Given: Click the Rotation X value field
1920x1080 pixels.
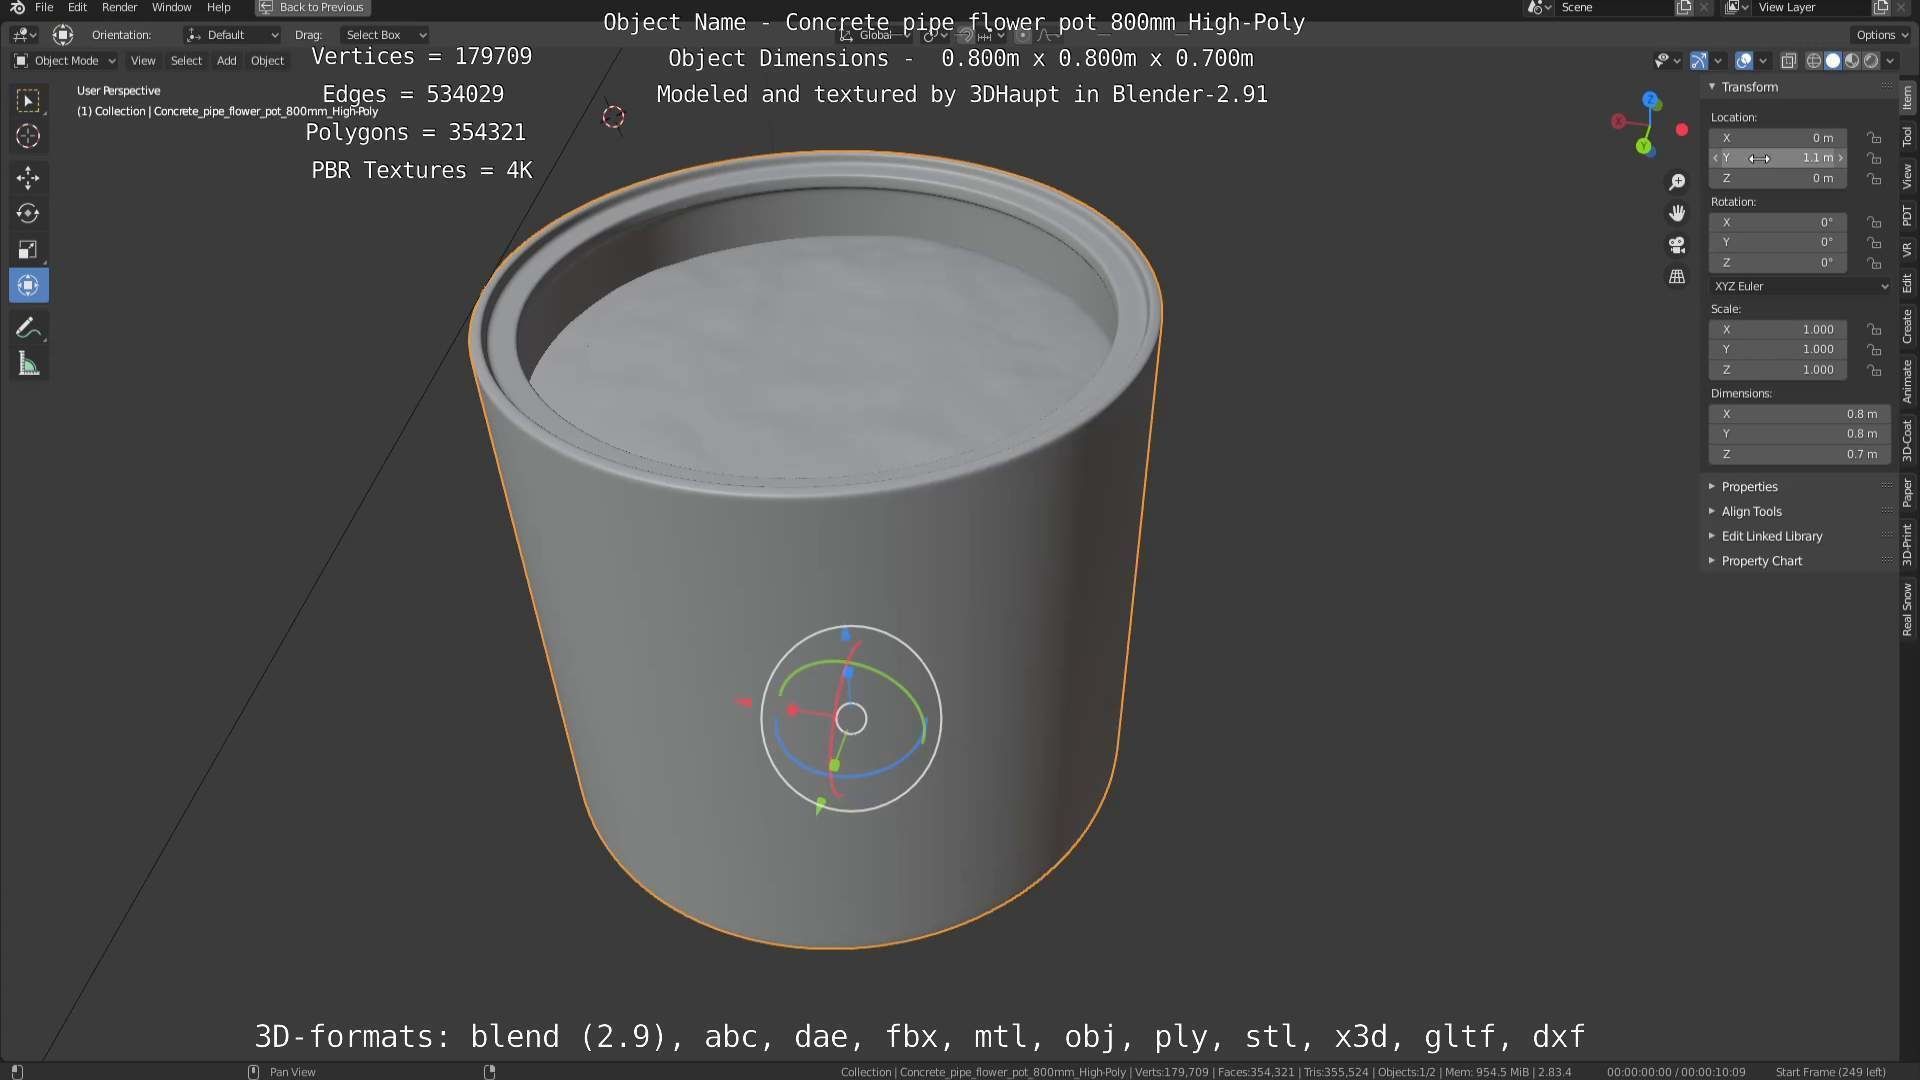Looking at the screenshot, I should click(1778, 222).
